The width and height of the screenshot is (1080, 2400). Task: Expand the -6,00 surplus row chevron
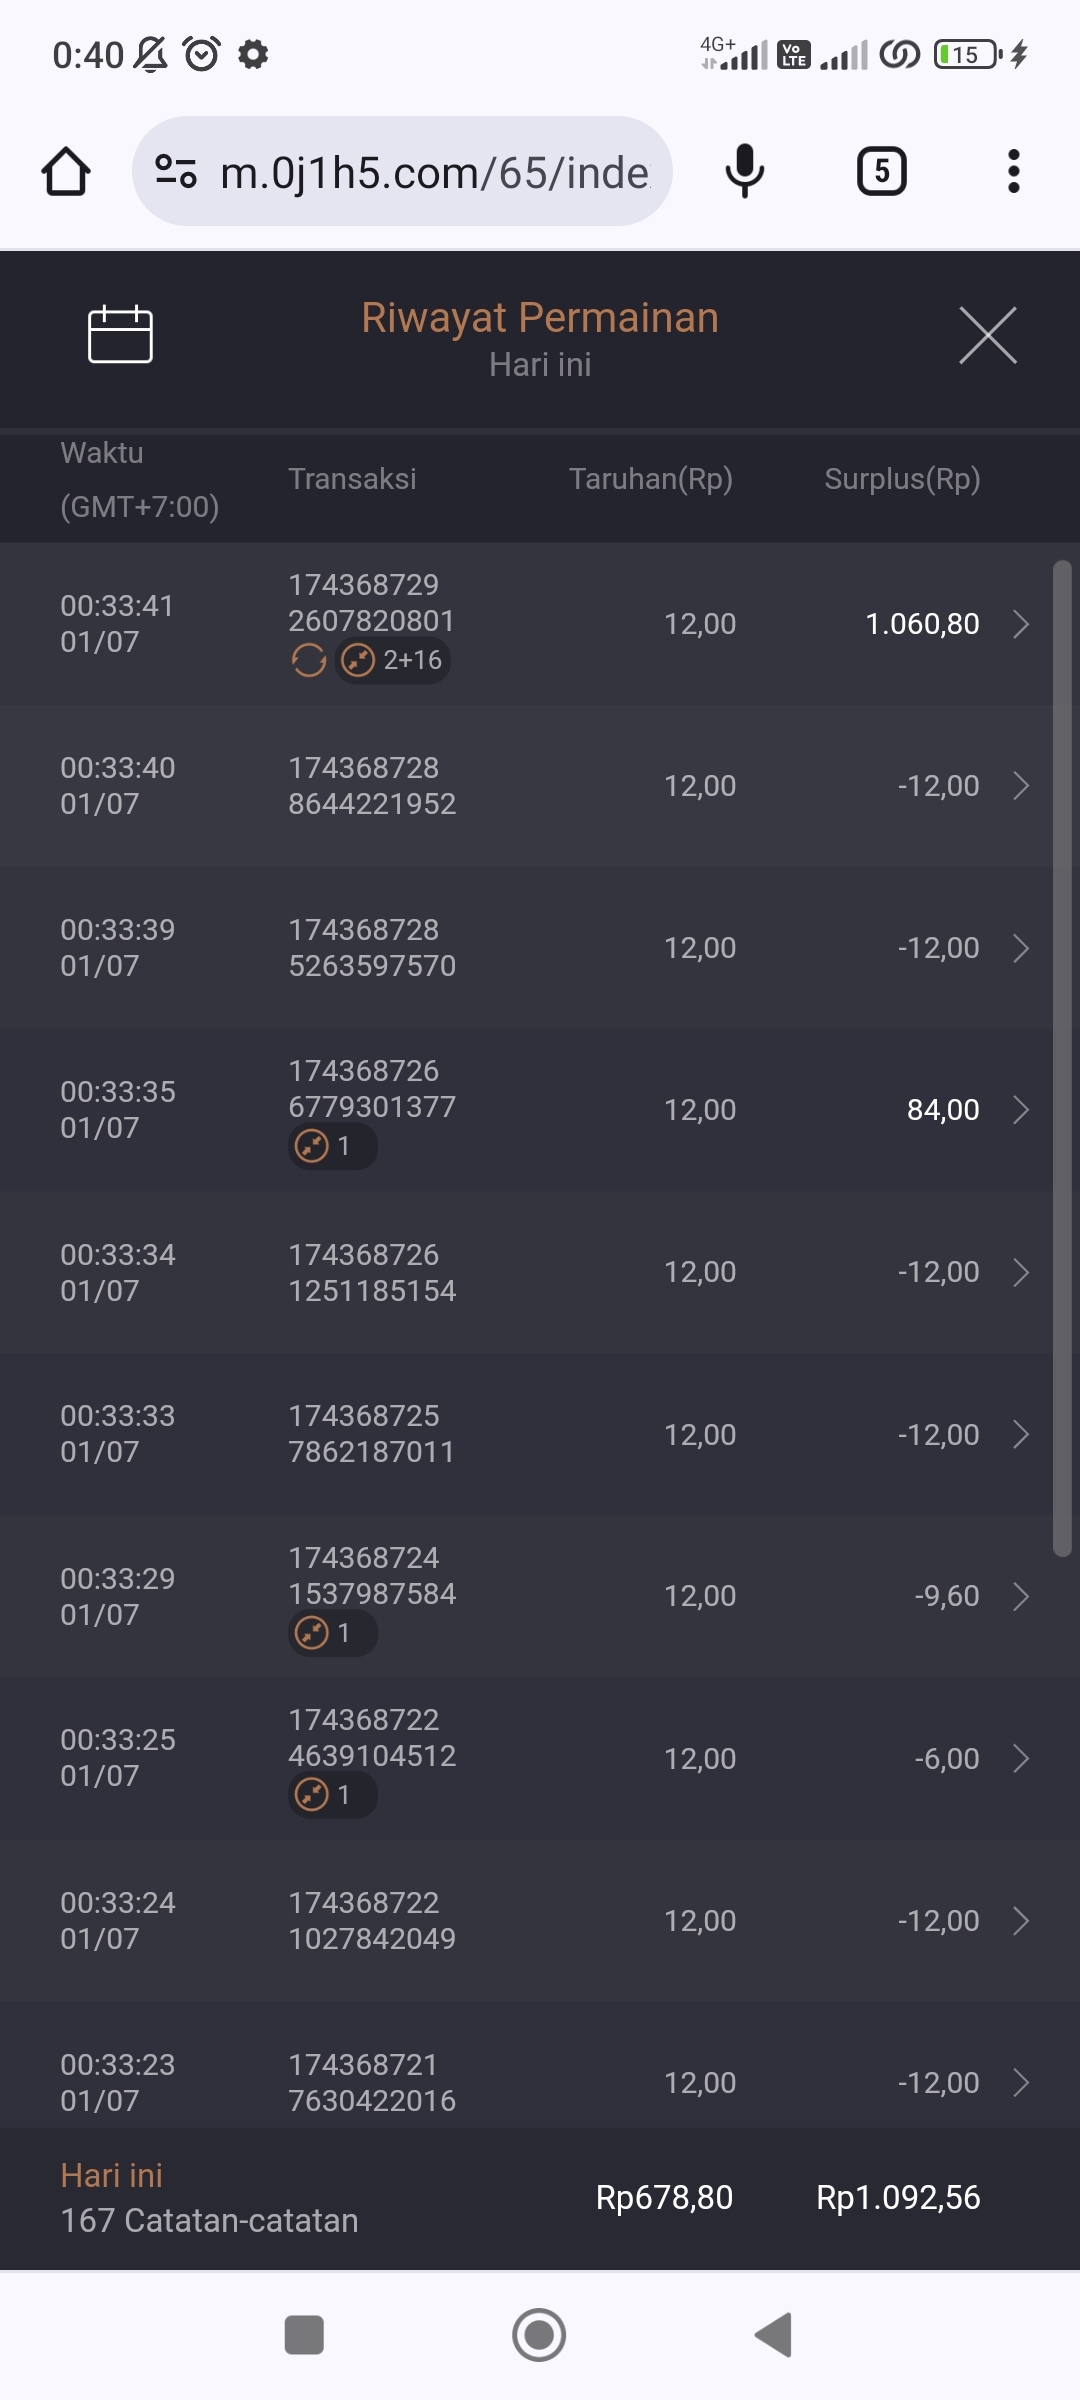(x=1020, y=1758)
